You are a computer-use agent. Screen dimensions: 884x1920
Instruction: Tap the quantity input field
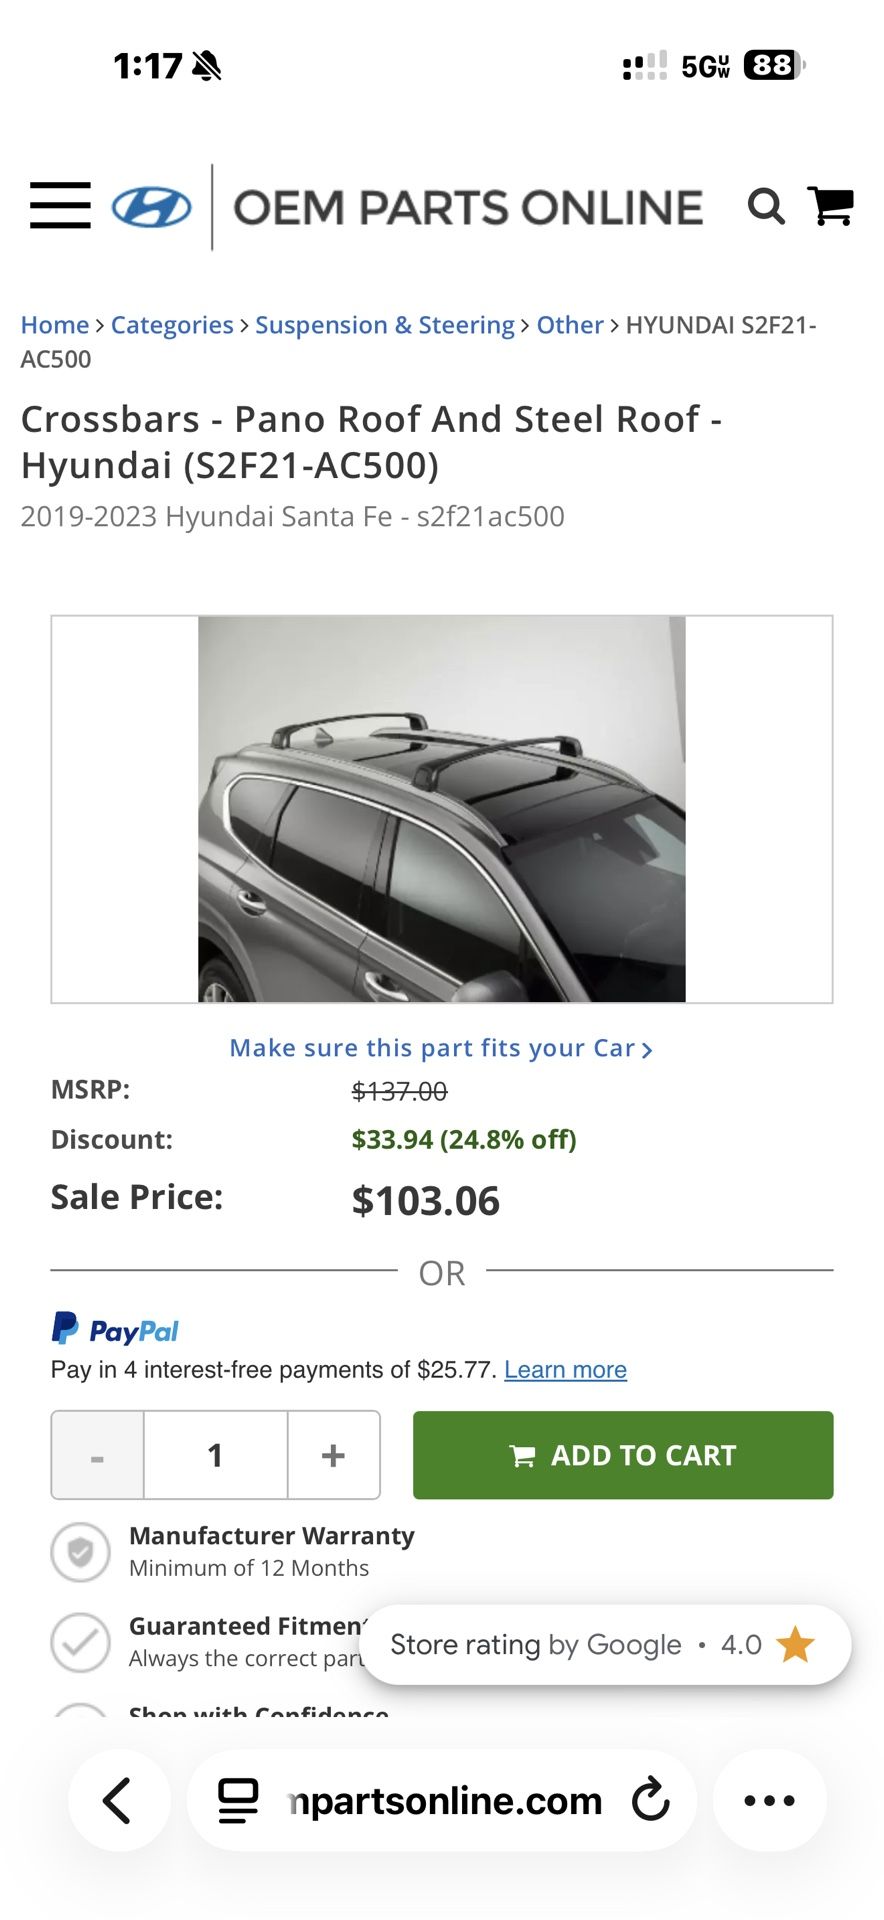[x=215, y=1455]
